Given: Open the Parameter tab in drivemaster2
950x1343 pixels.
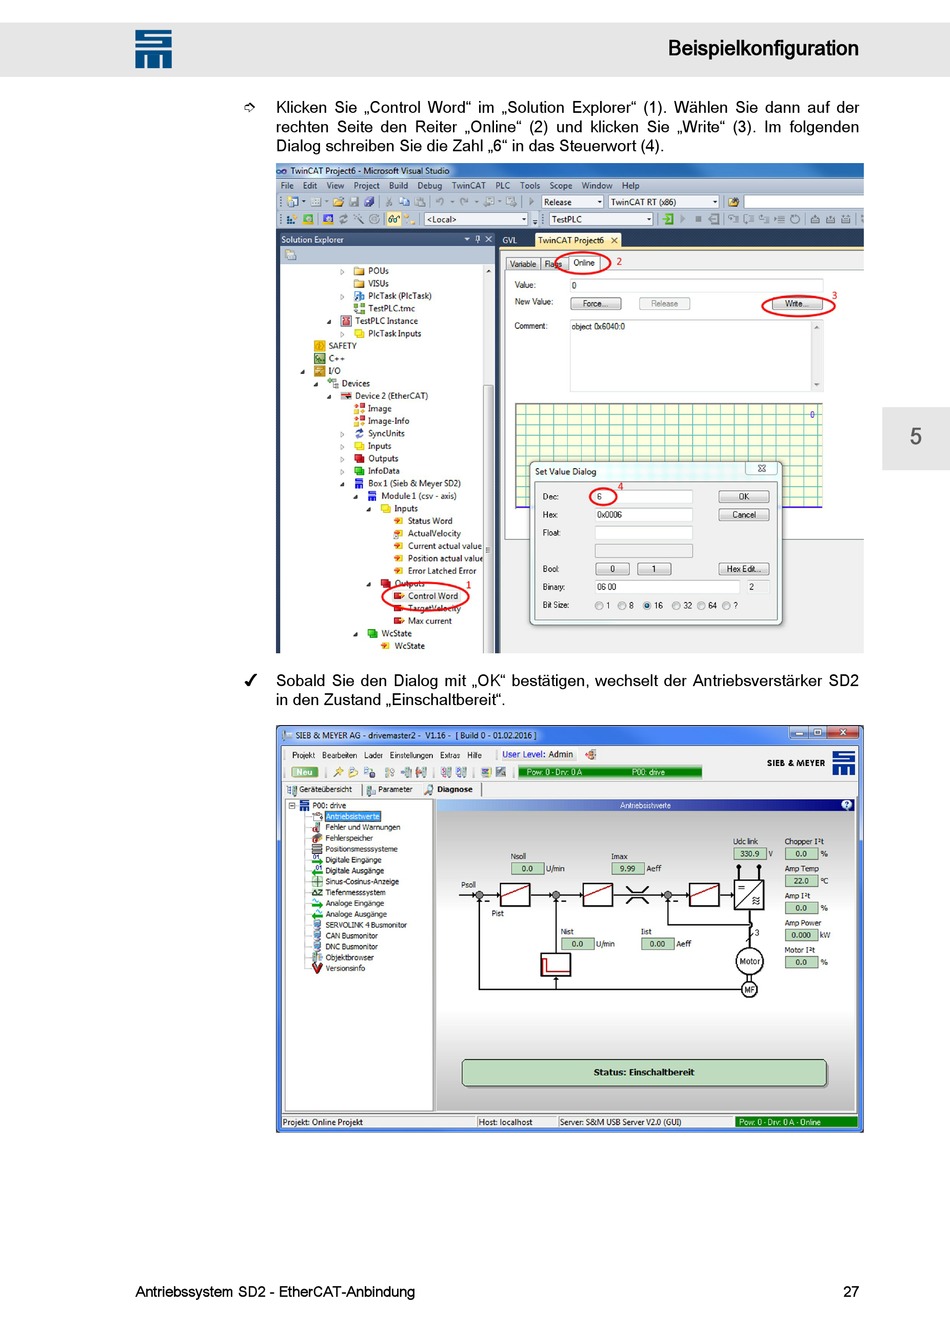Looking at the screenshot, I should pyautogui.click(x=389, y=790).
